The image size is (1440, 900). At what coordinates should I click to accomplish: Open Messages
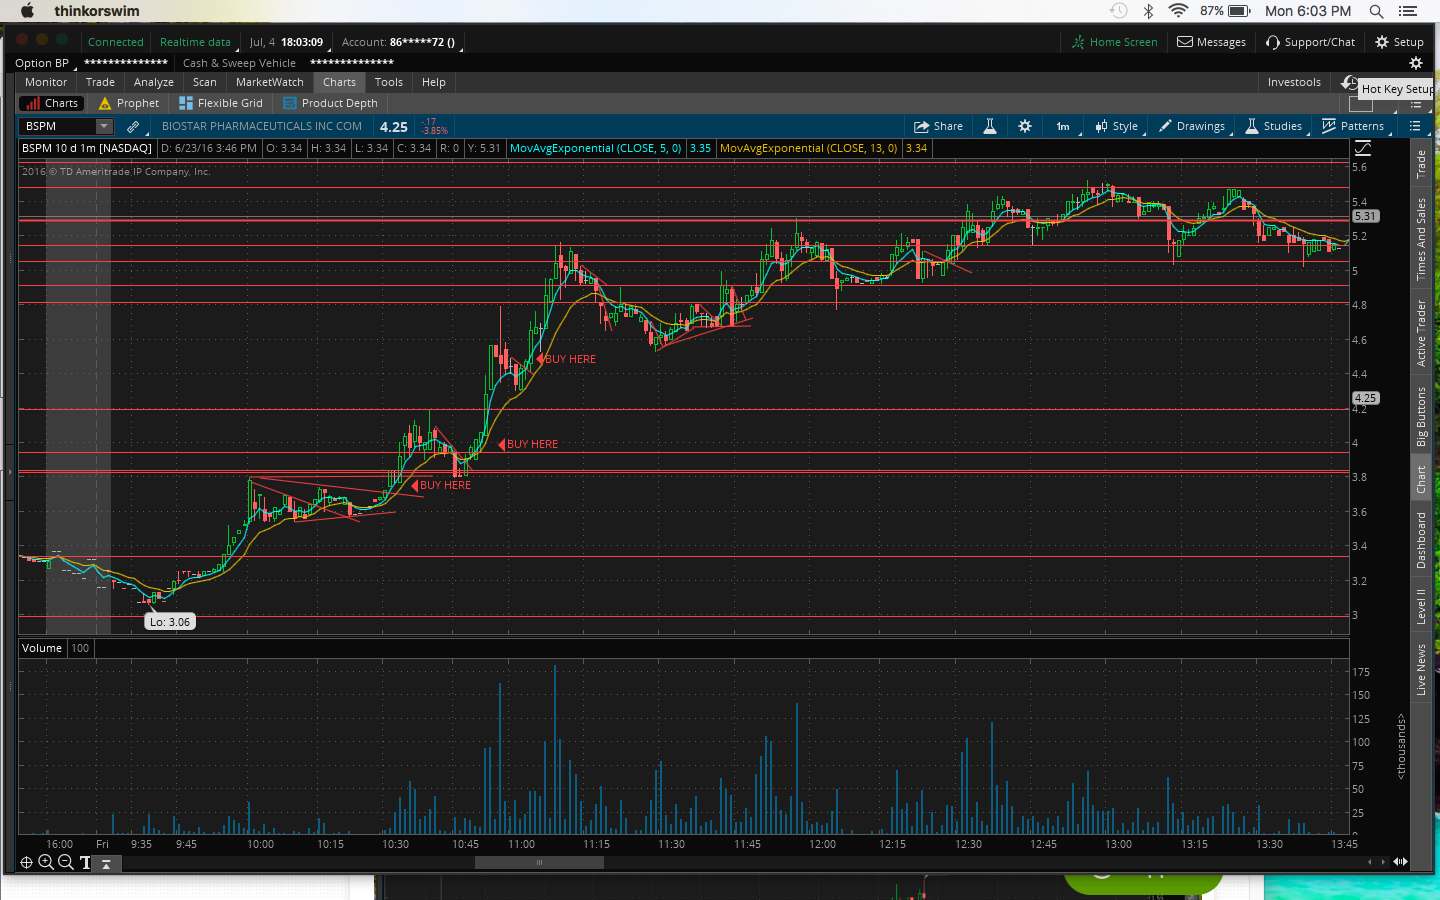[x=1211, y=42]
